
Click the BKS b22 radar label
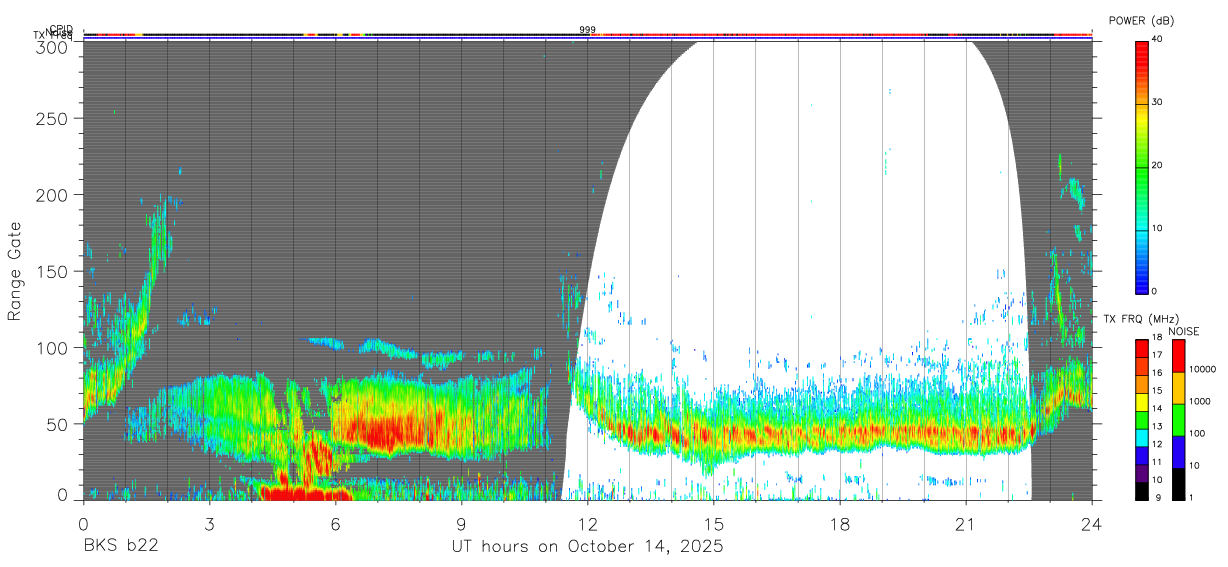(120, 547)
